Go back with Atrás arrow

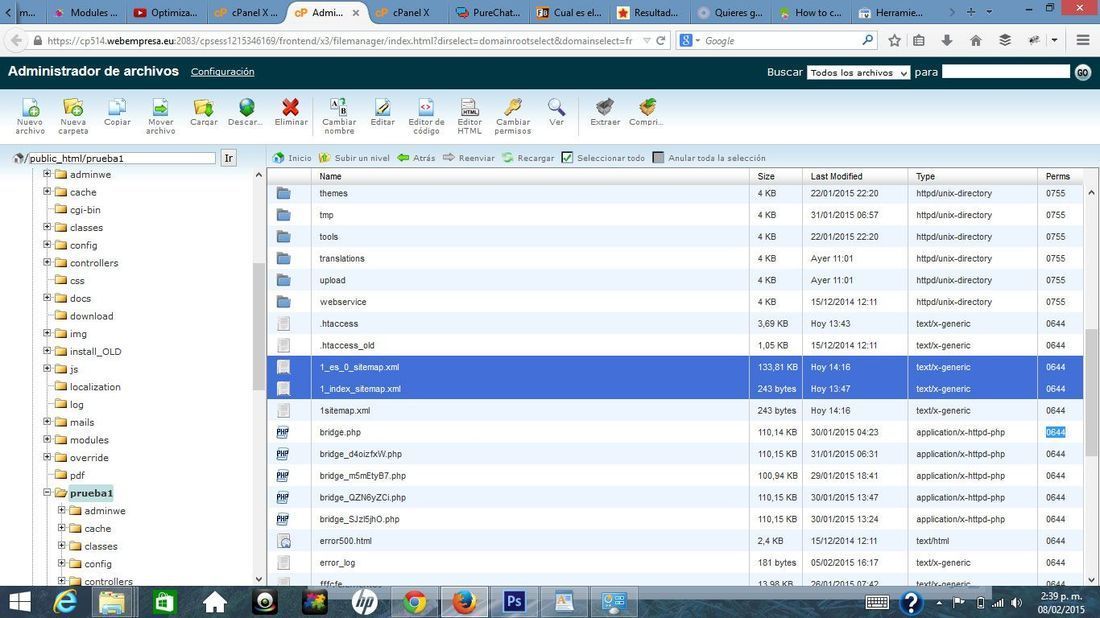pos(416,158)
